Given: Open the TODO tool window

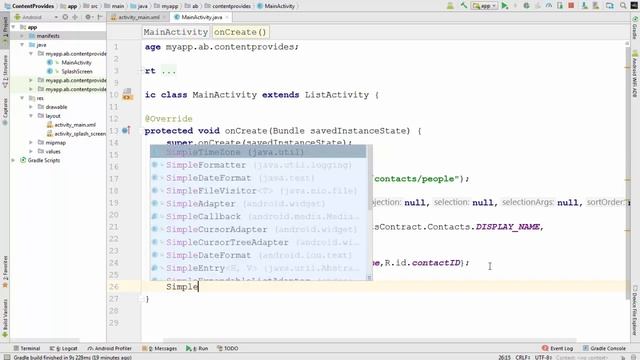Looking at the screenshot, I should (228, 349).
